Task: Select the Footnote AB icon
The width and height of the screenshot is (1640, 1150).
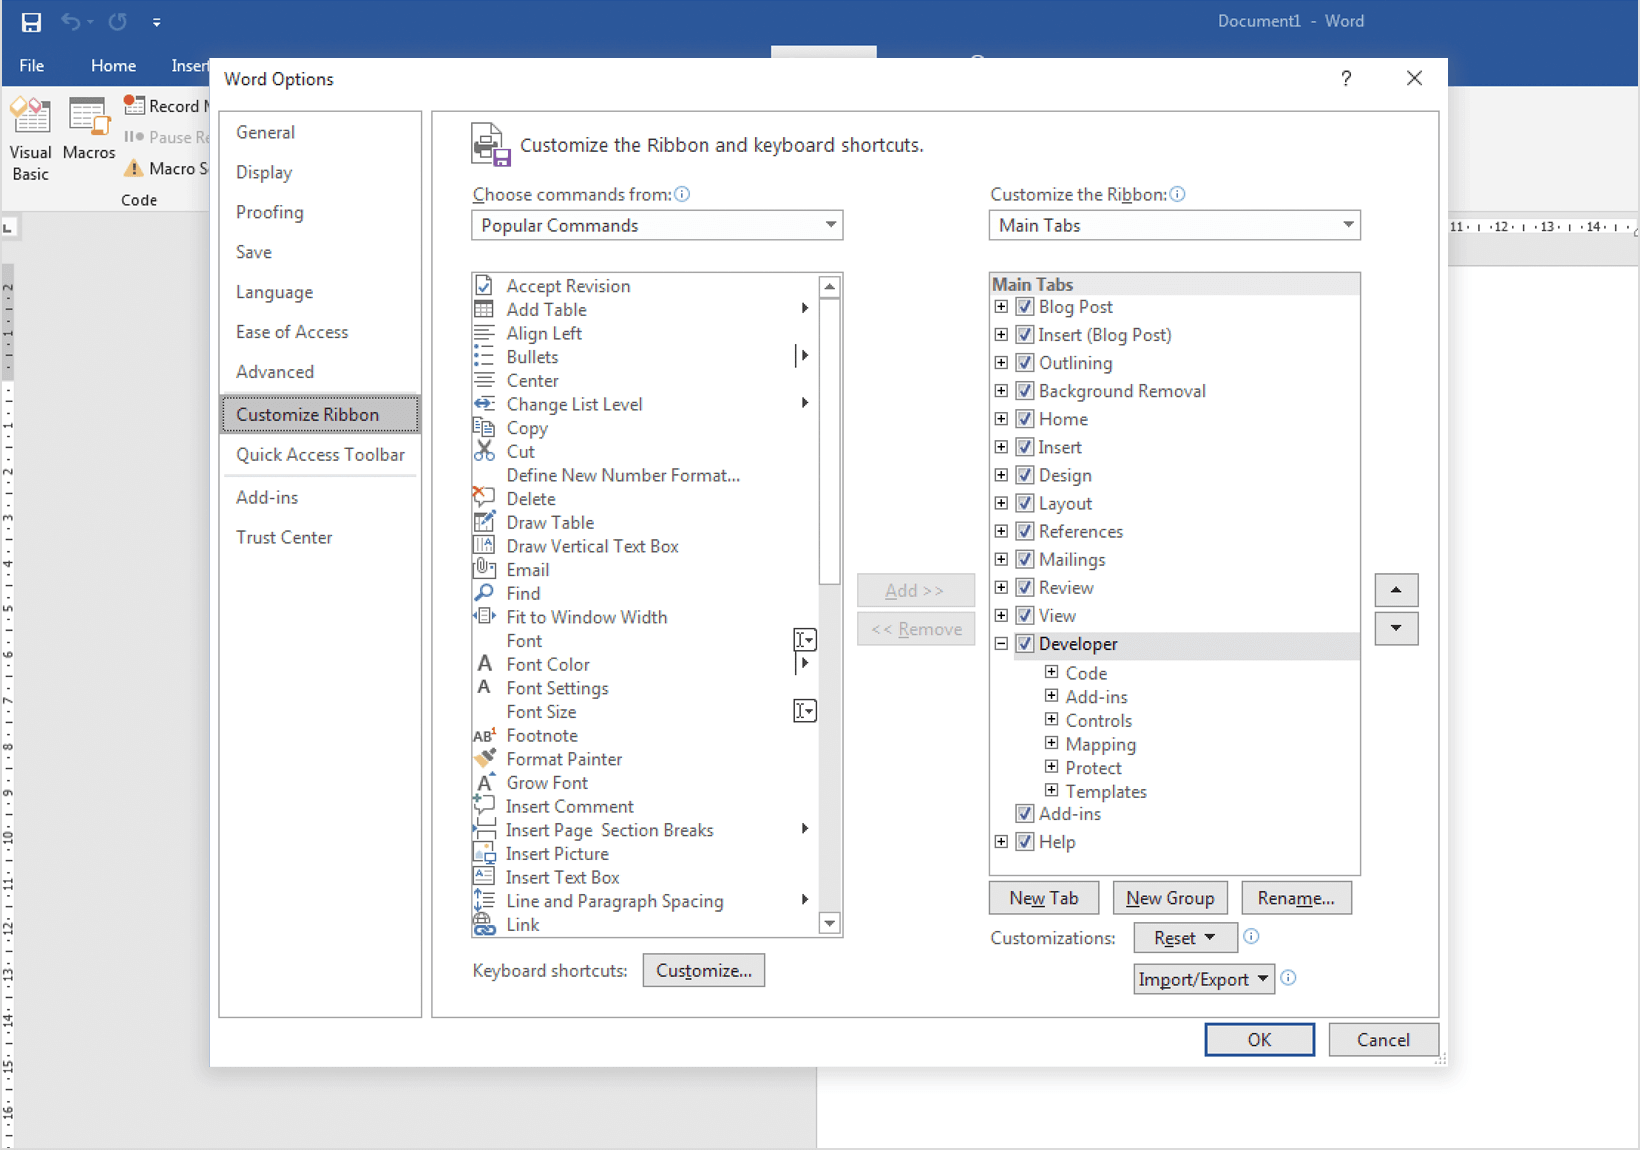Action: 484,735
